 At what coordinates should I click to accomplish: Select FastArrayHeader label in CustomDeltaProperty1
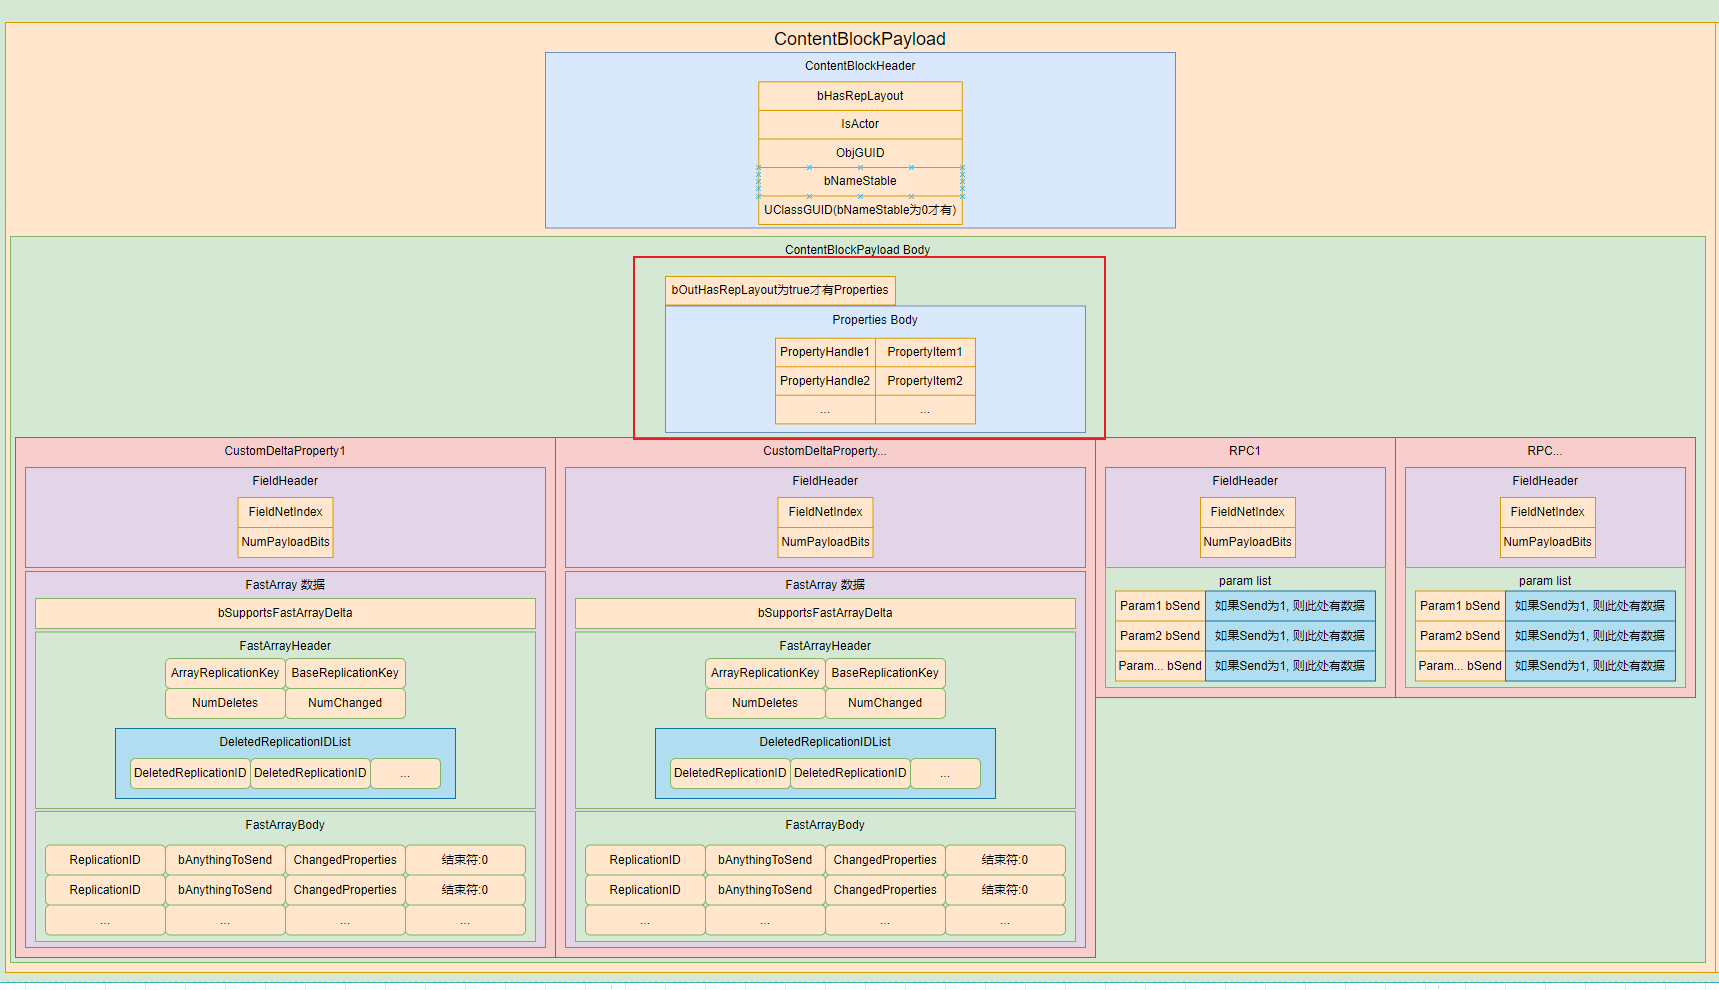click(285, 646)
